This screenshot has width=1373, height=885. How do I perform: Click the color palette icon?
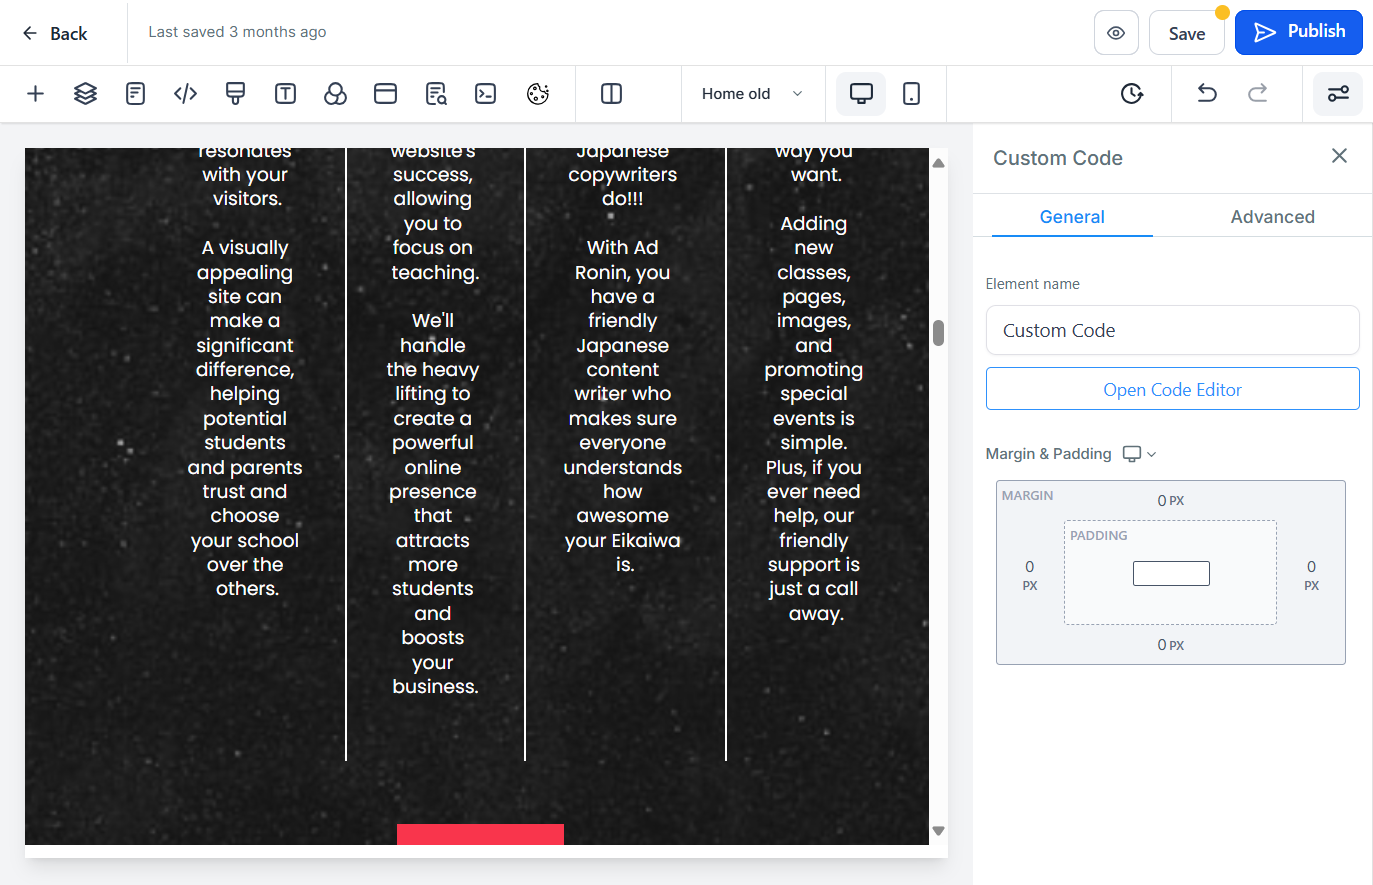[x=538, y=94]
